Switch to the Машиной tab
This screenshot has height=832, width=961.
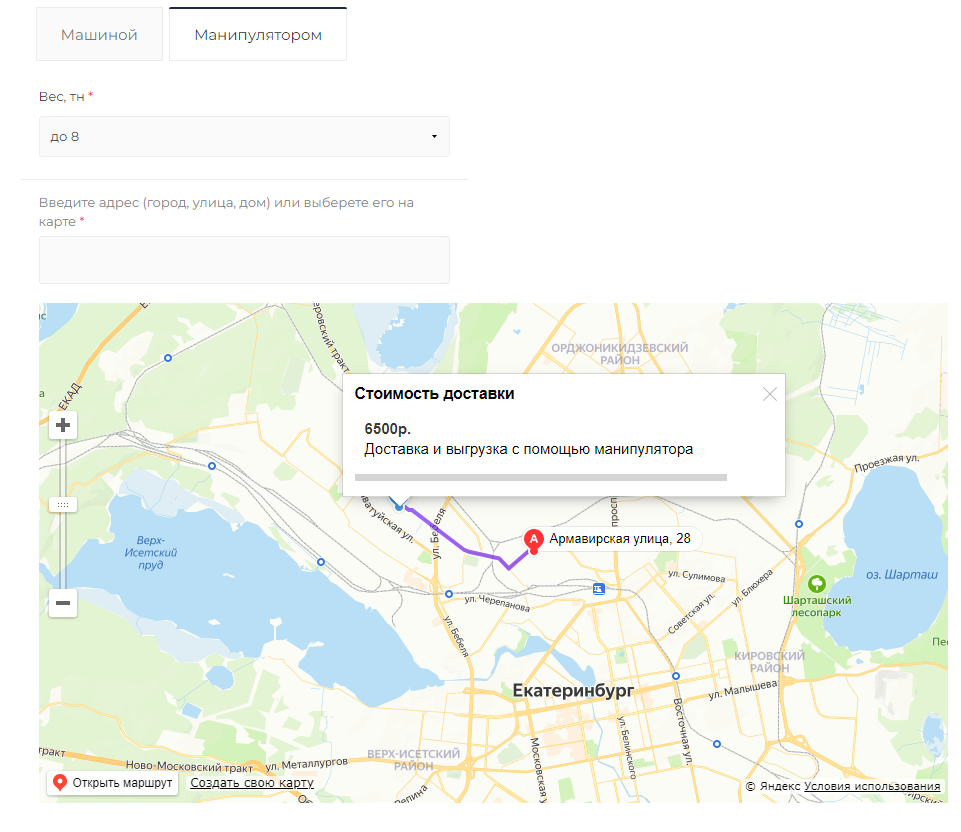pos(99,35)
